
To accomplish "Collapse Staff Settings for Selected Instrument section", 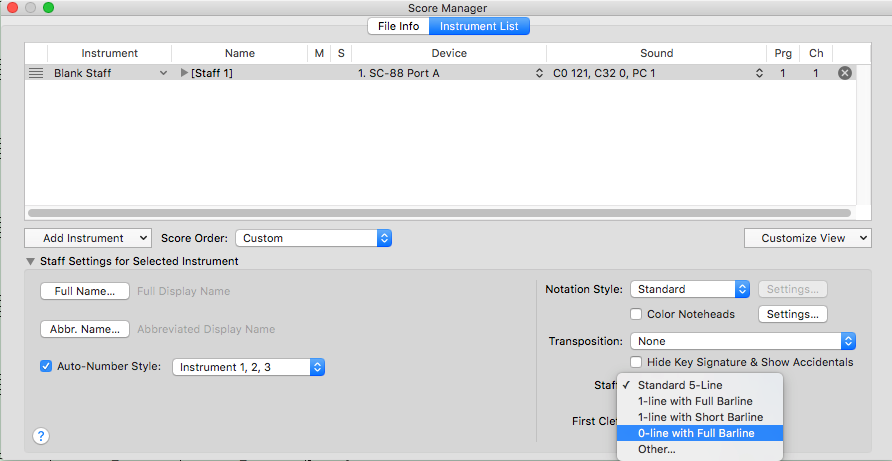I will (30, 261).
